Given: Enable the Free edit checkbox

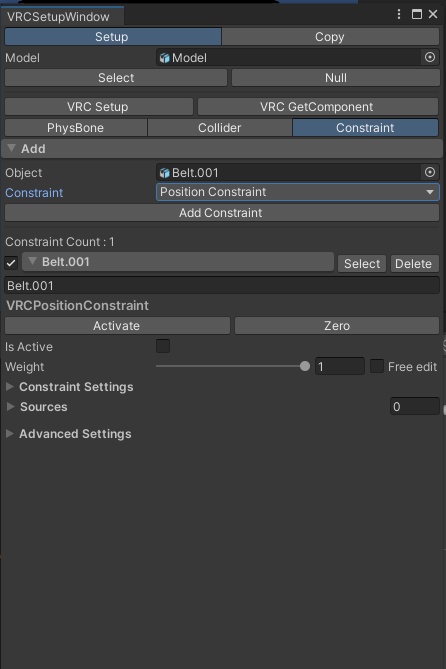Looking at the screenshot, I should pyautogui.click(x=376, y=366).
